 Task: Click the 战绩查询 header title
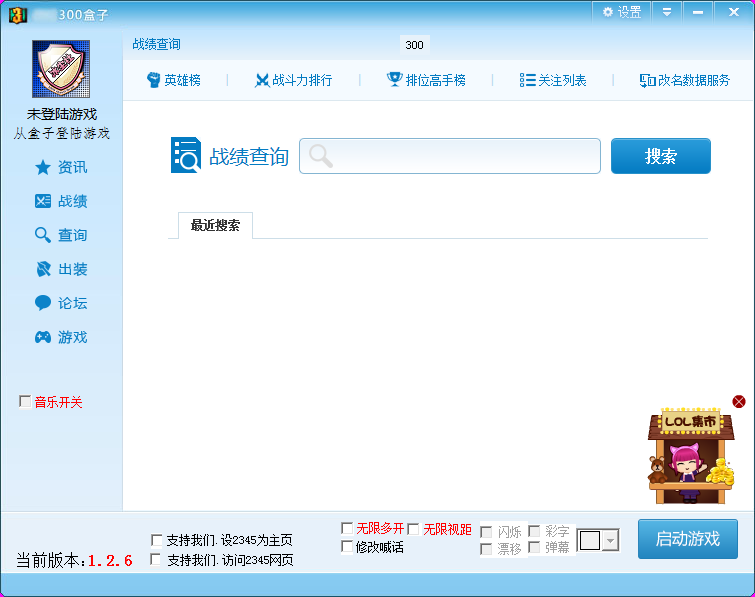[156, 44]
